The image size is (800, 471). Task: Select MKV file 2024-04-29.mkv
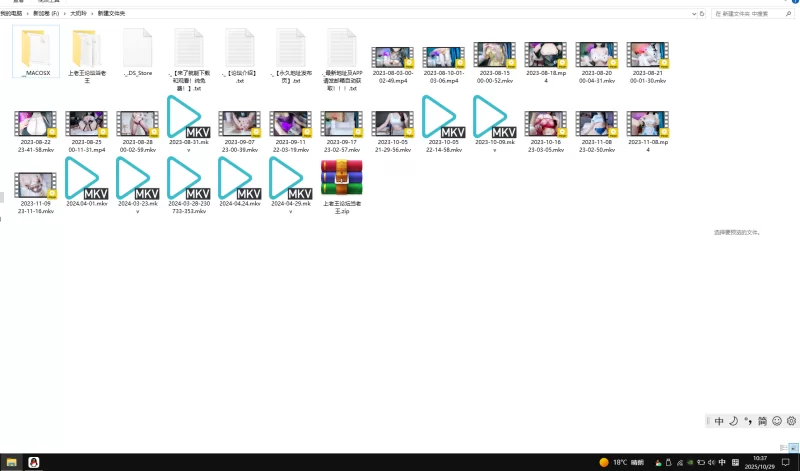291,185
